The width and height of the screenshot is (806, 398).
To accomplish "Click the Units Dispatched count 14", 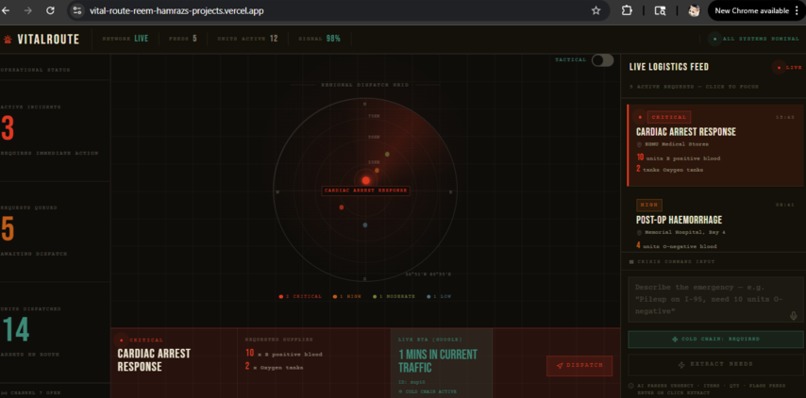I will click(x=15, y=330).
